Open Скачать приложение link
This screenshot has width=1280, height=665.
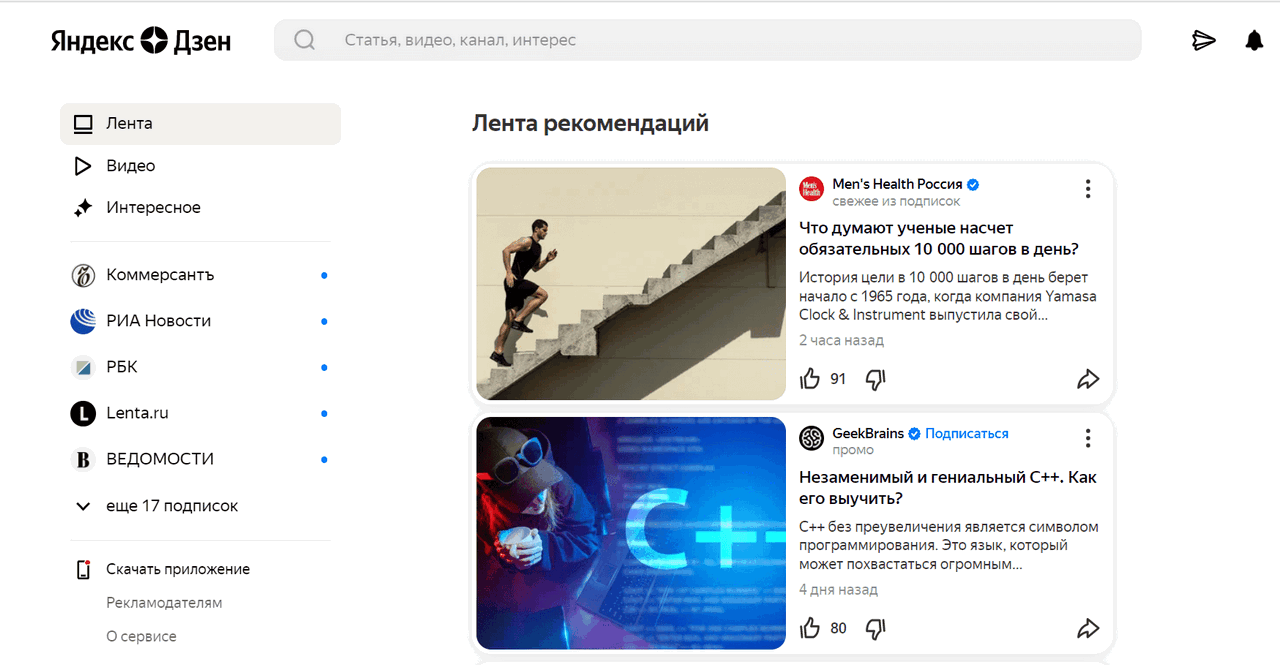178,569
